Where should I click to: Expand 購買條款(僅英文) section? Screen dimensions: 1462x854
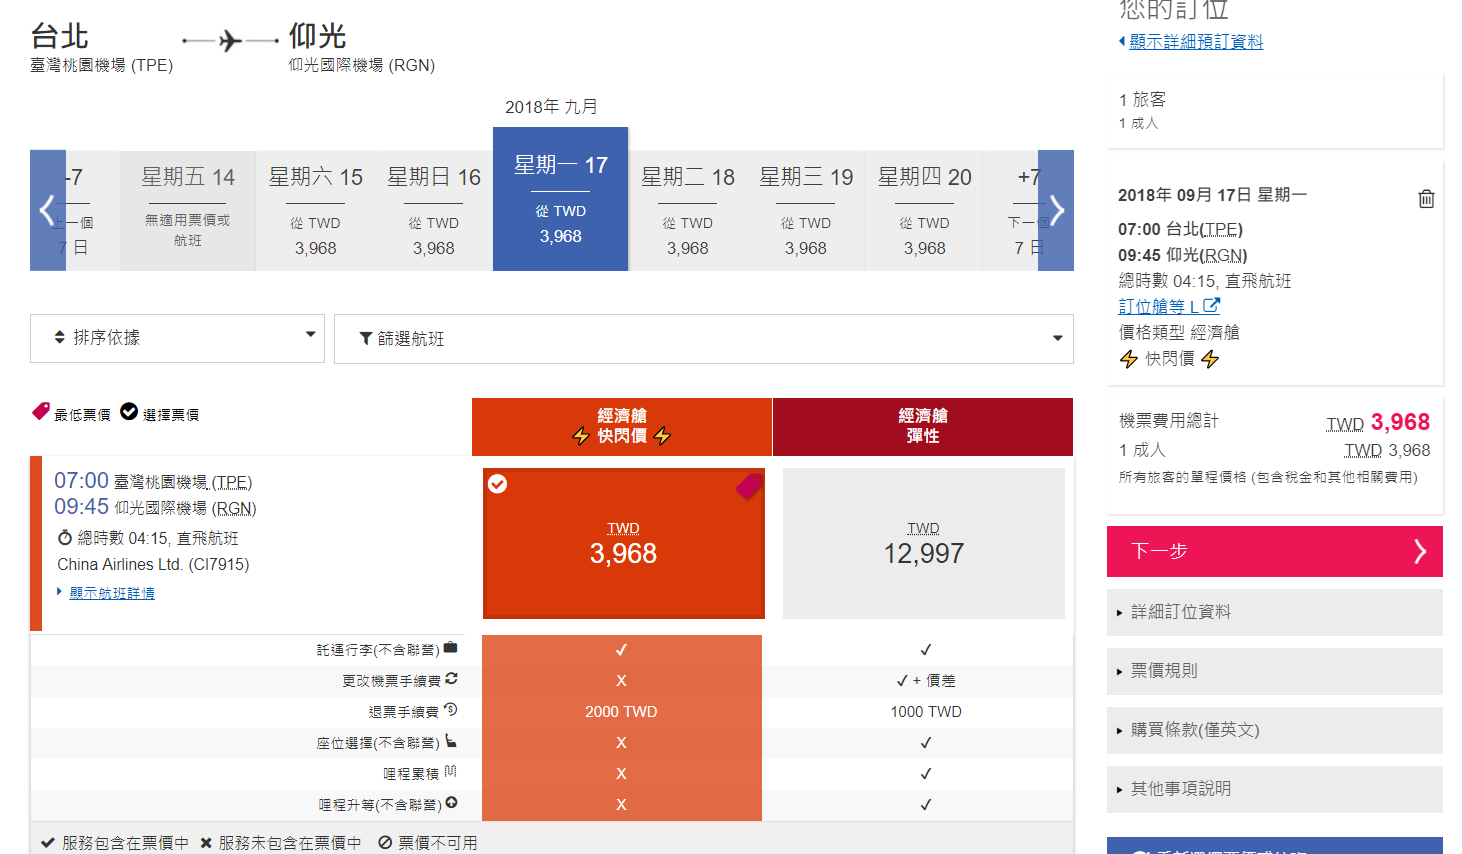tap(1275, 730)
